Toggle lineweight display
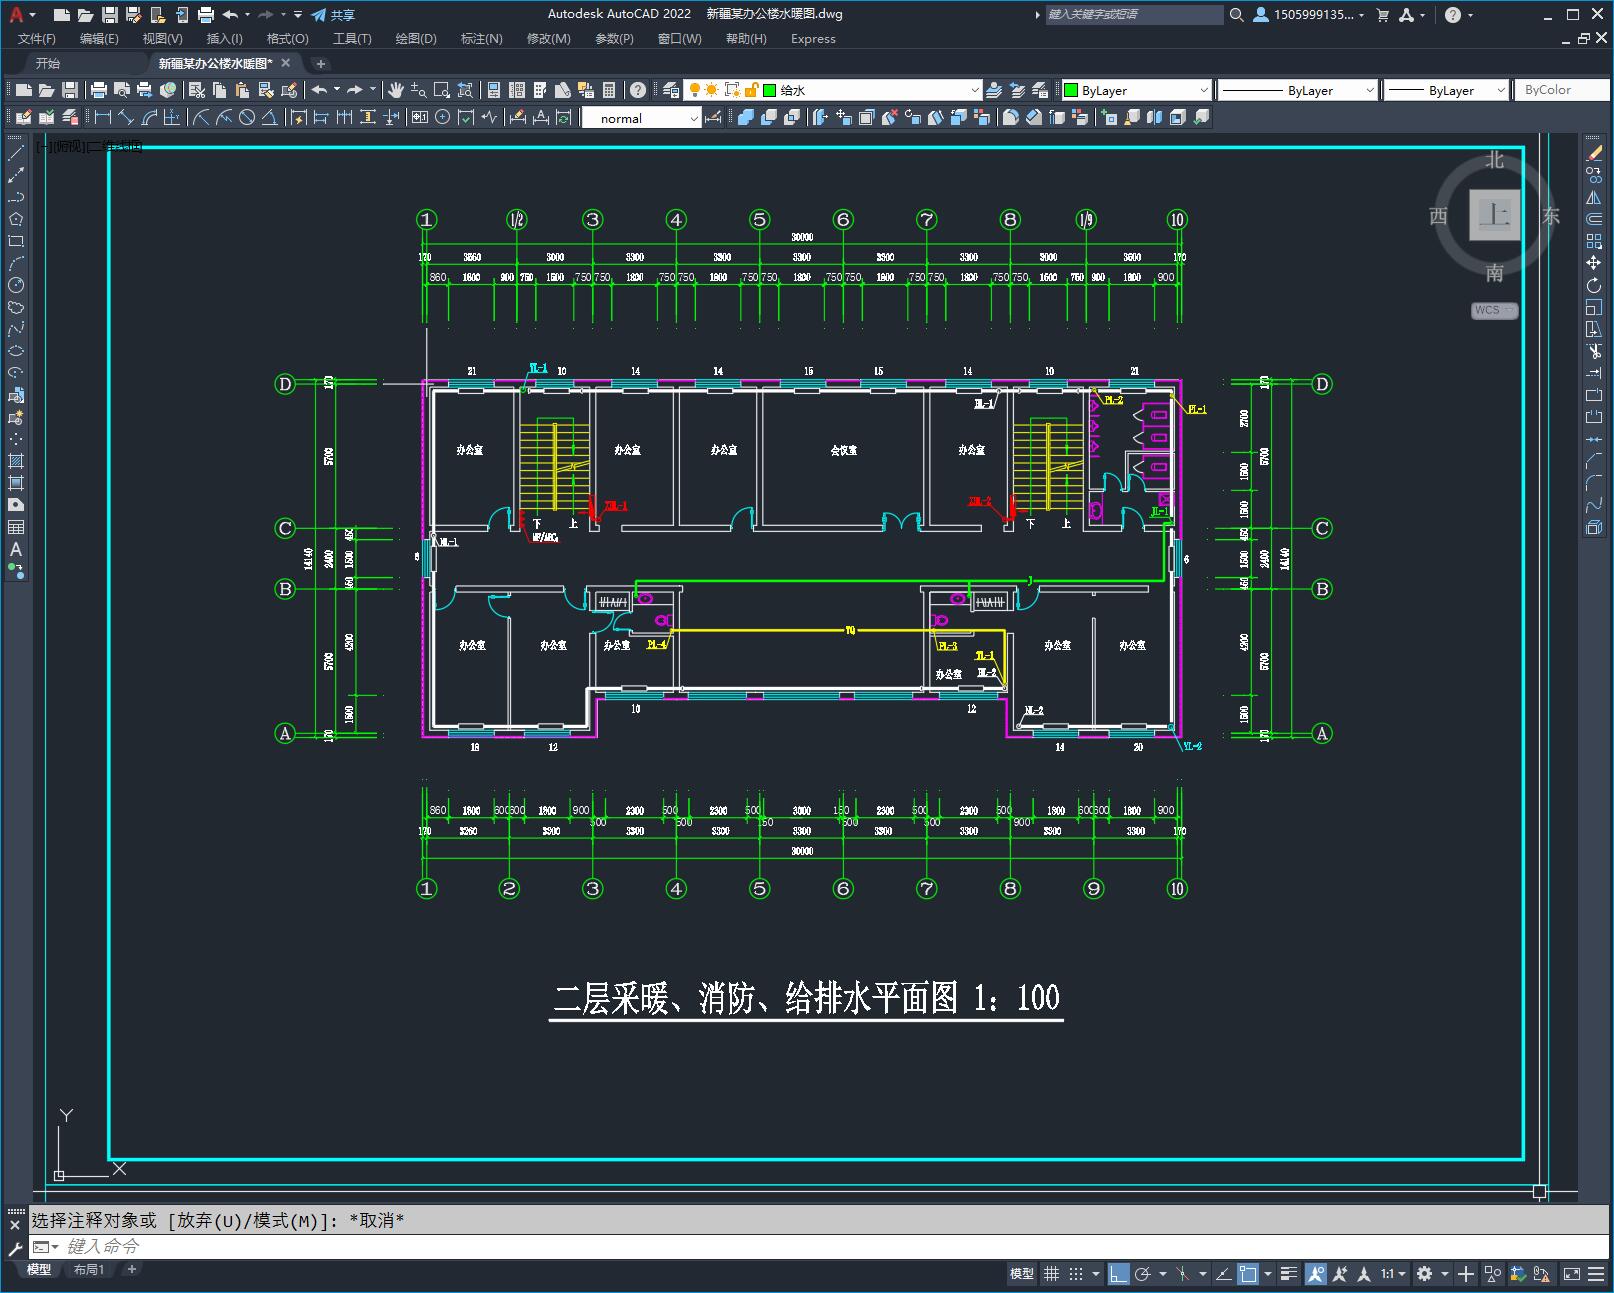Image resolution: width=1614 pixels, height=1293 pixels. point(1289,1273)
